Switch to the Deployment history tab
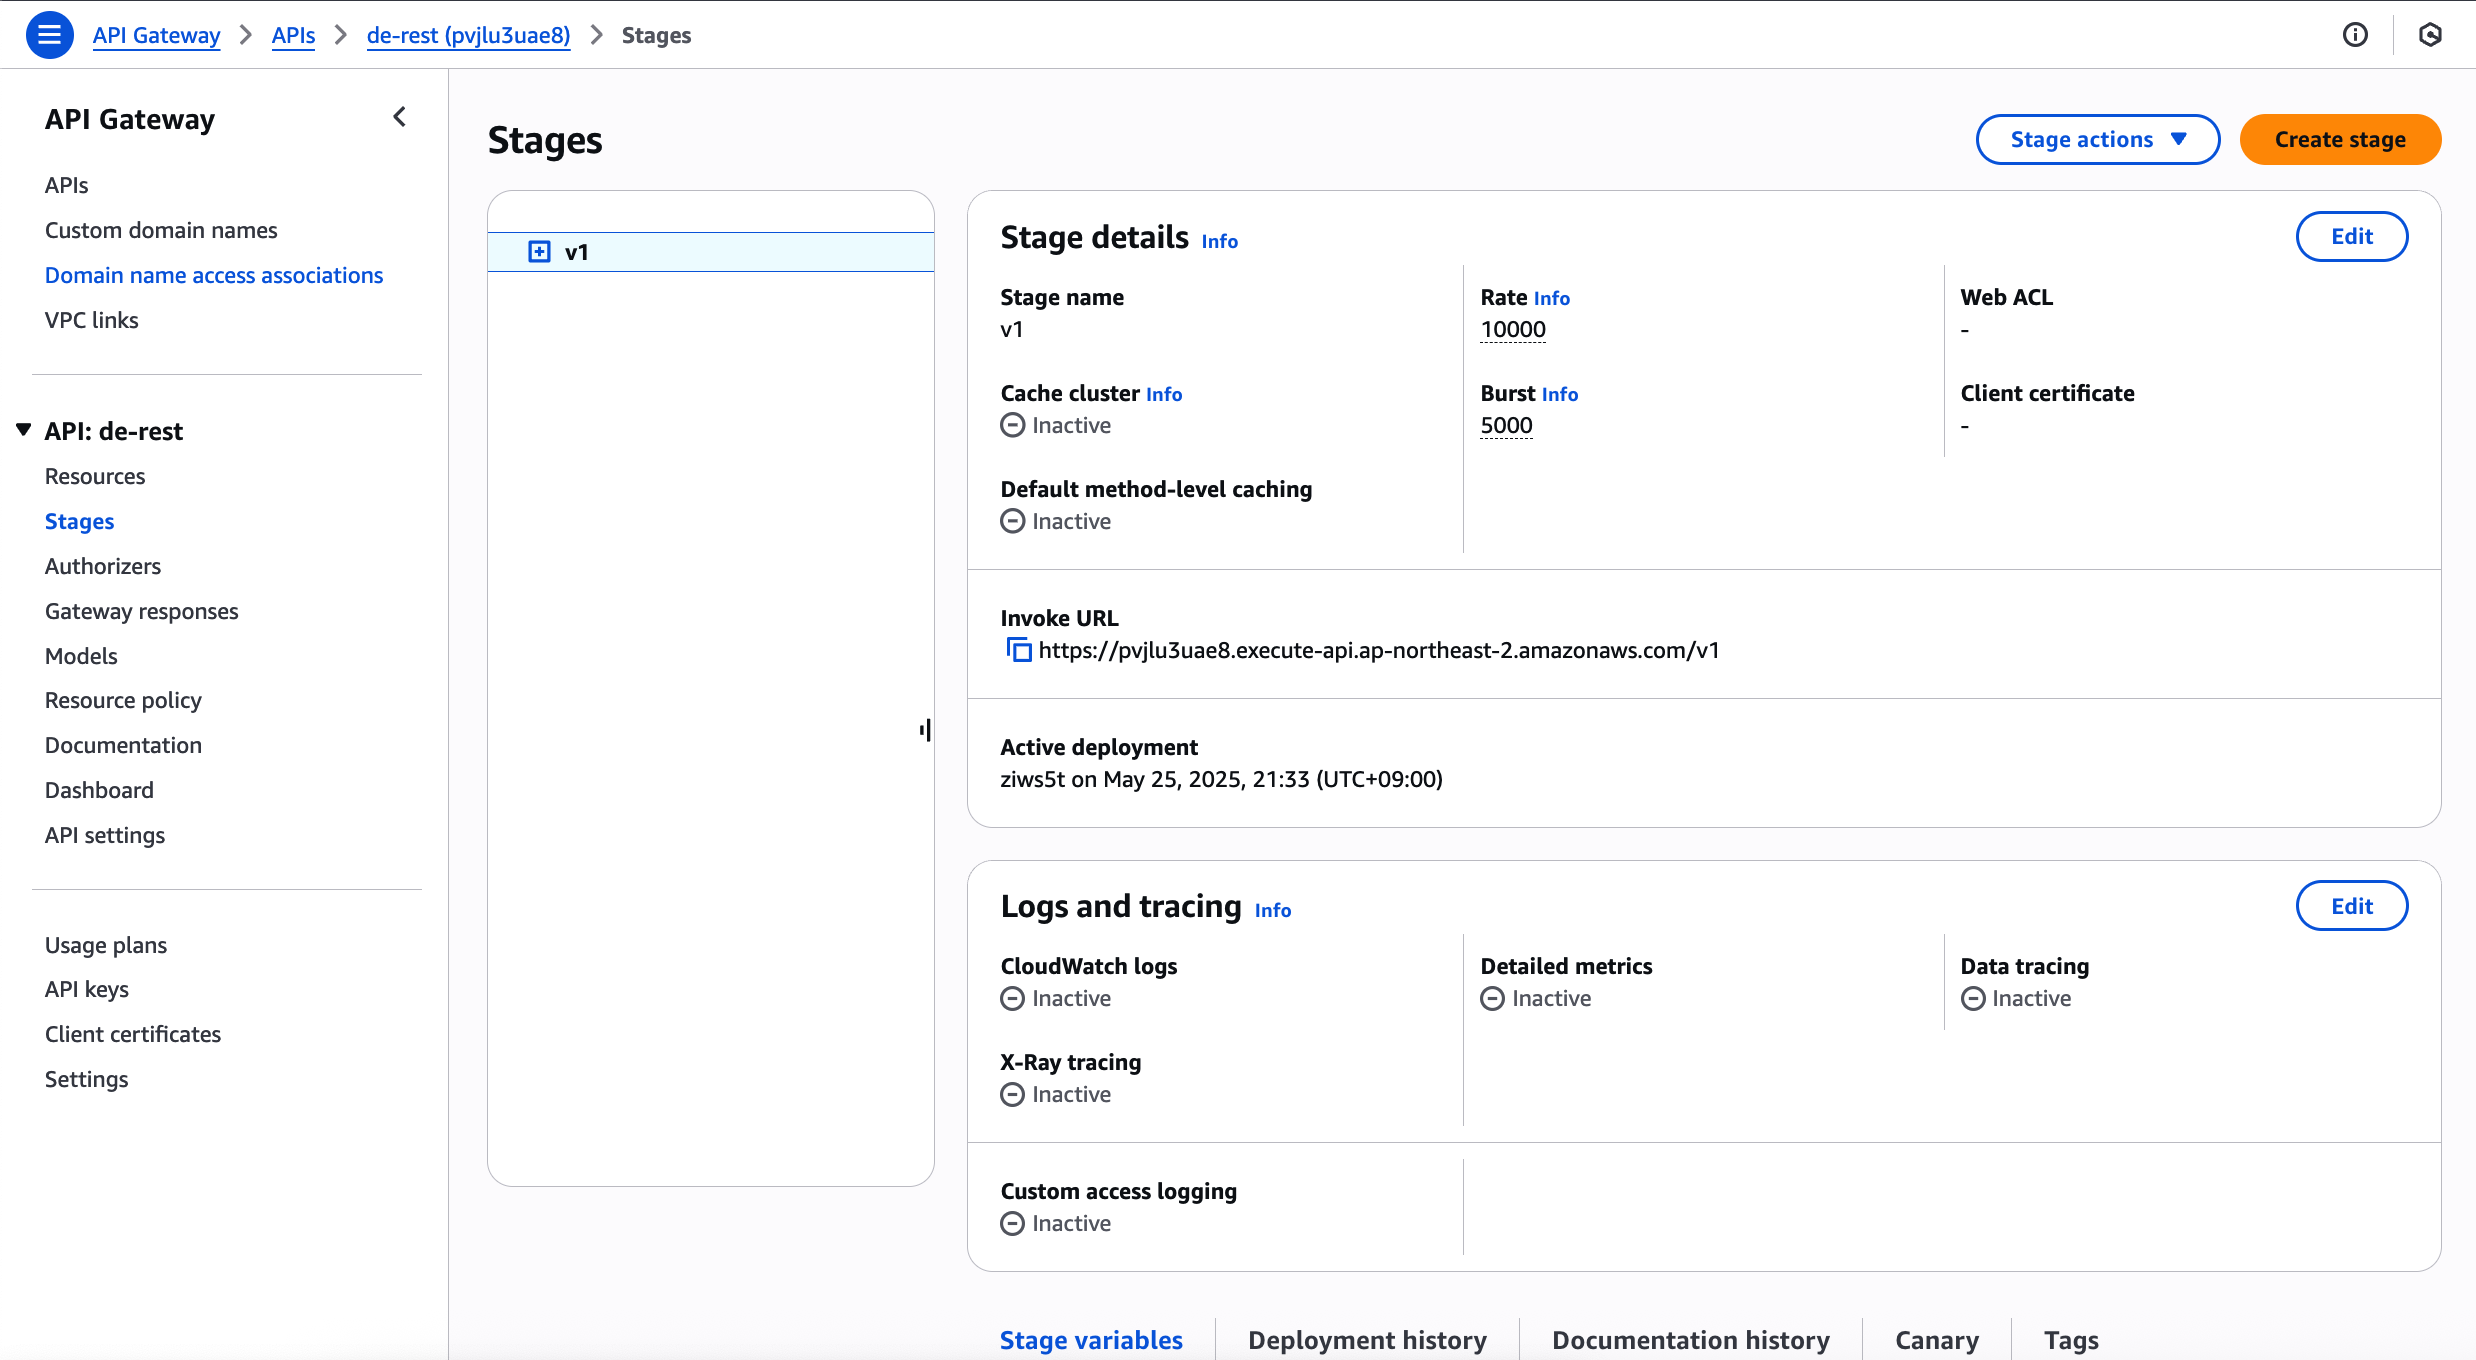 coord(1367,1340)
